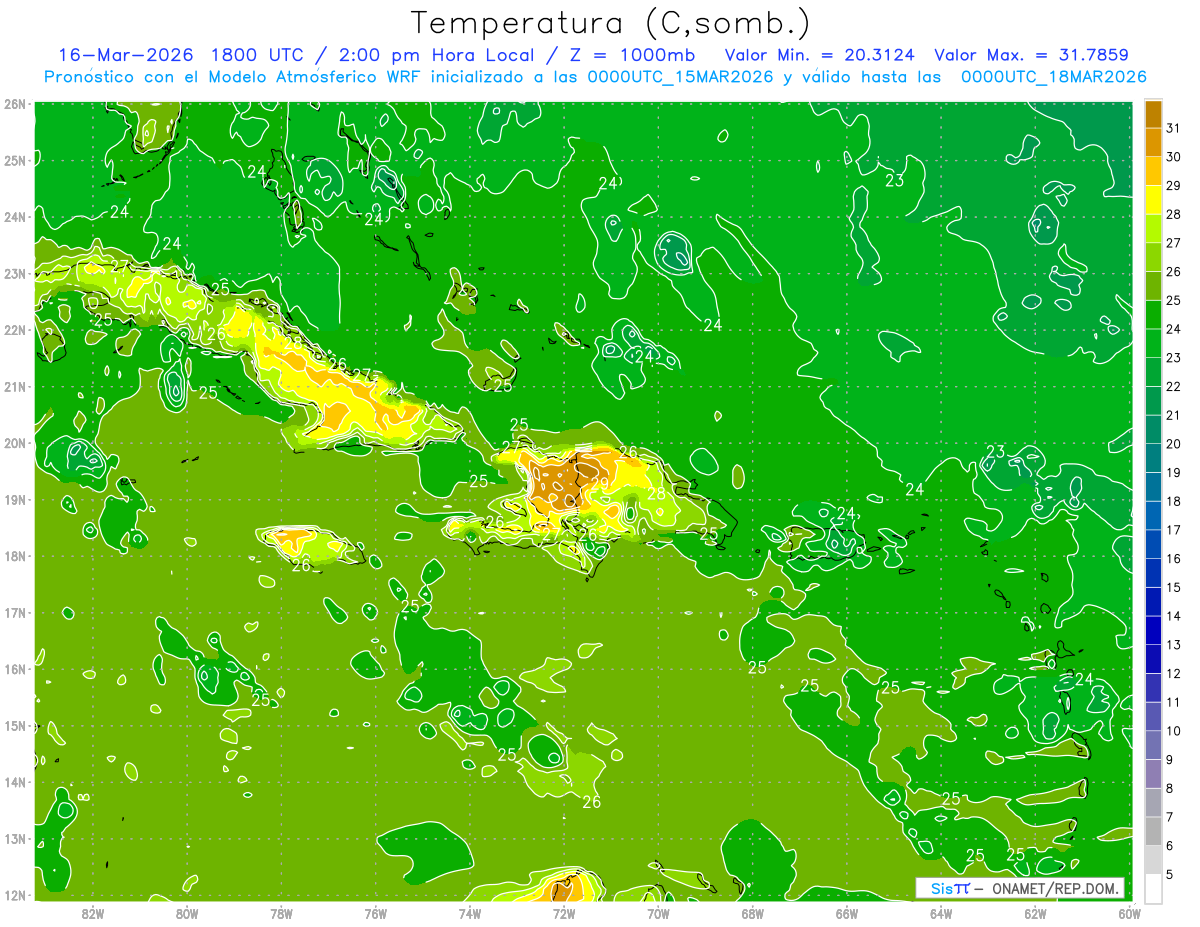Screen dimensions: 1200x927
Task: Click legend color band between 6 and 7
Action: [1153, 830]
